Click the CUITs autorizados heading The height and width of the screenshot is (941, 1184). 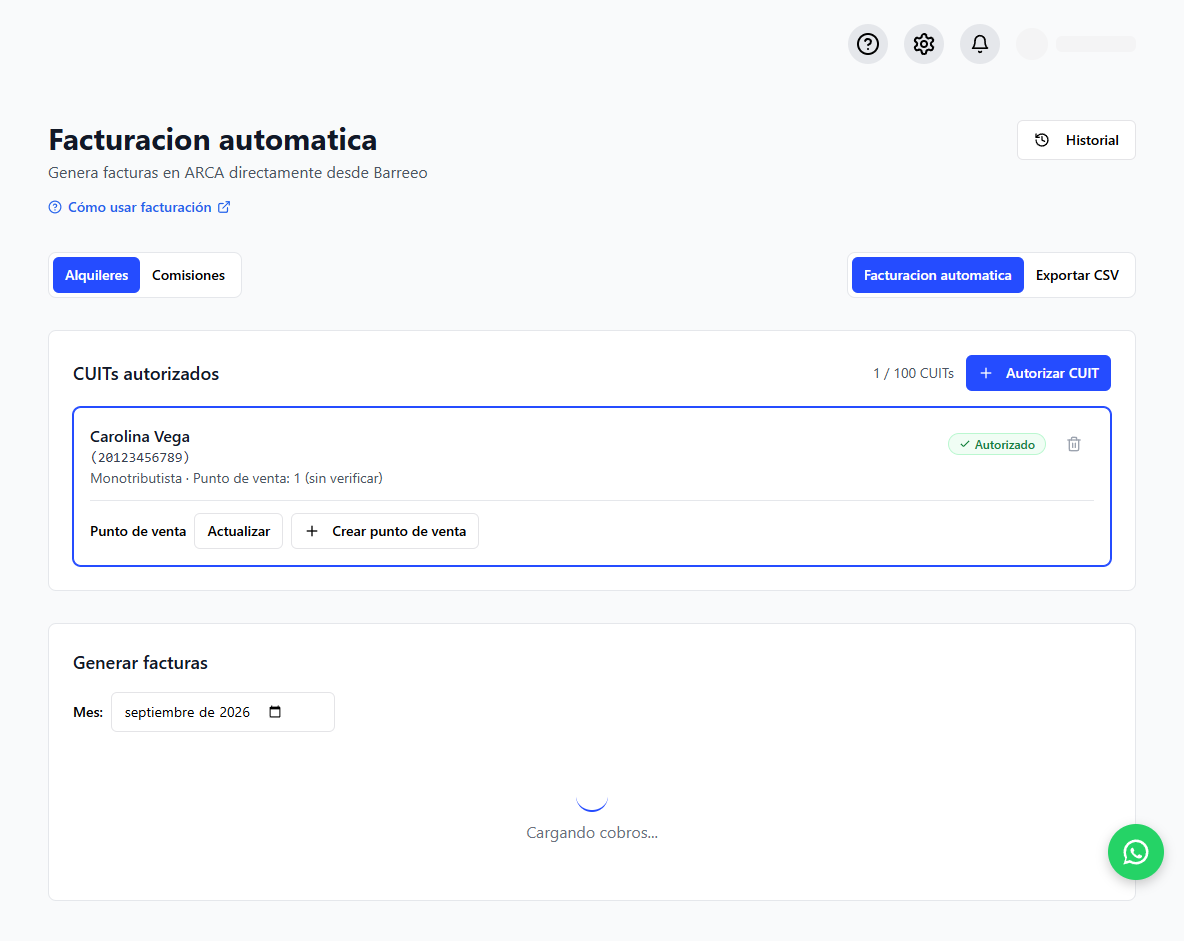(x=146, y=374)
